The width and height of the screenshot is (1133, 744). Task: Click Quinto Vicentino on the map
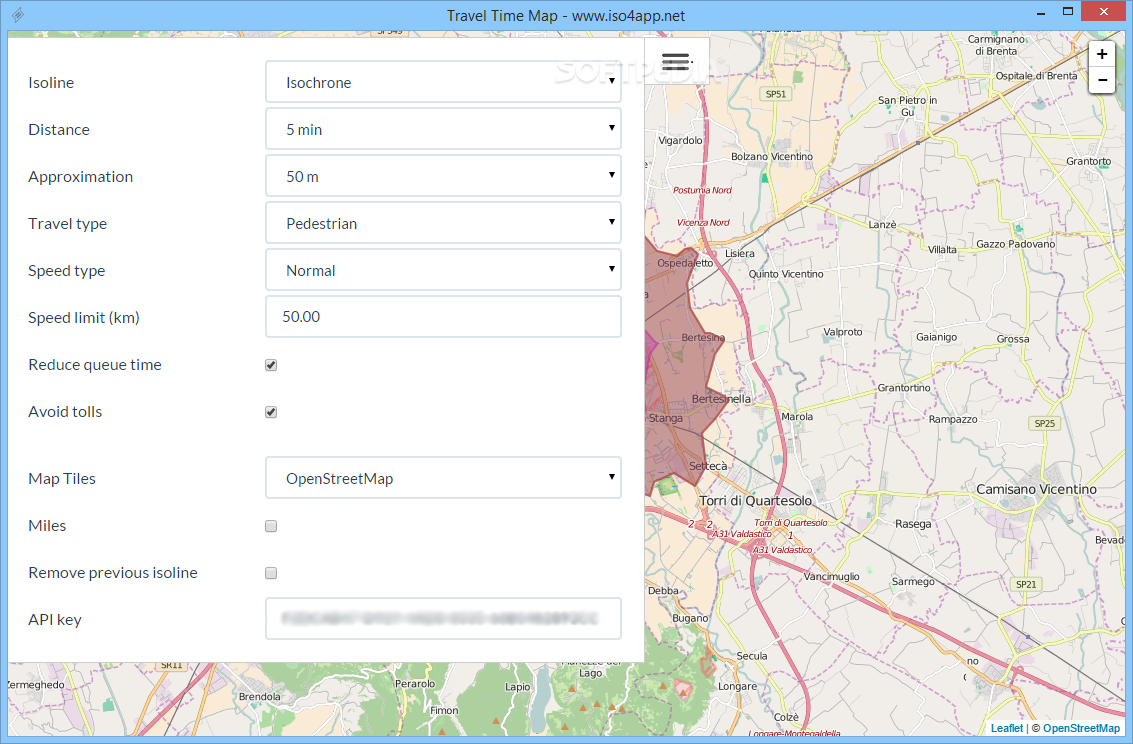pyautogui.click(x=785, y=274)
